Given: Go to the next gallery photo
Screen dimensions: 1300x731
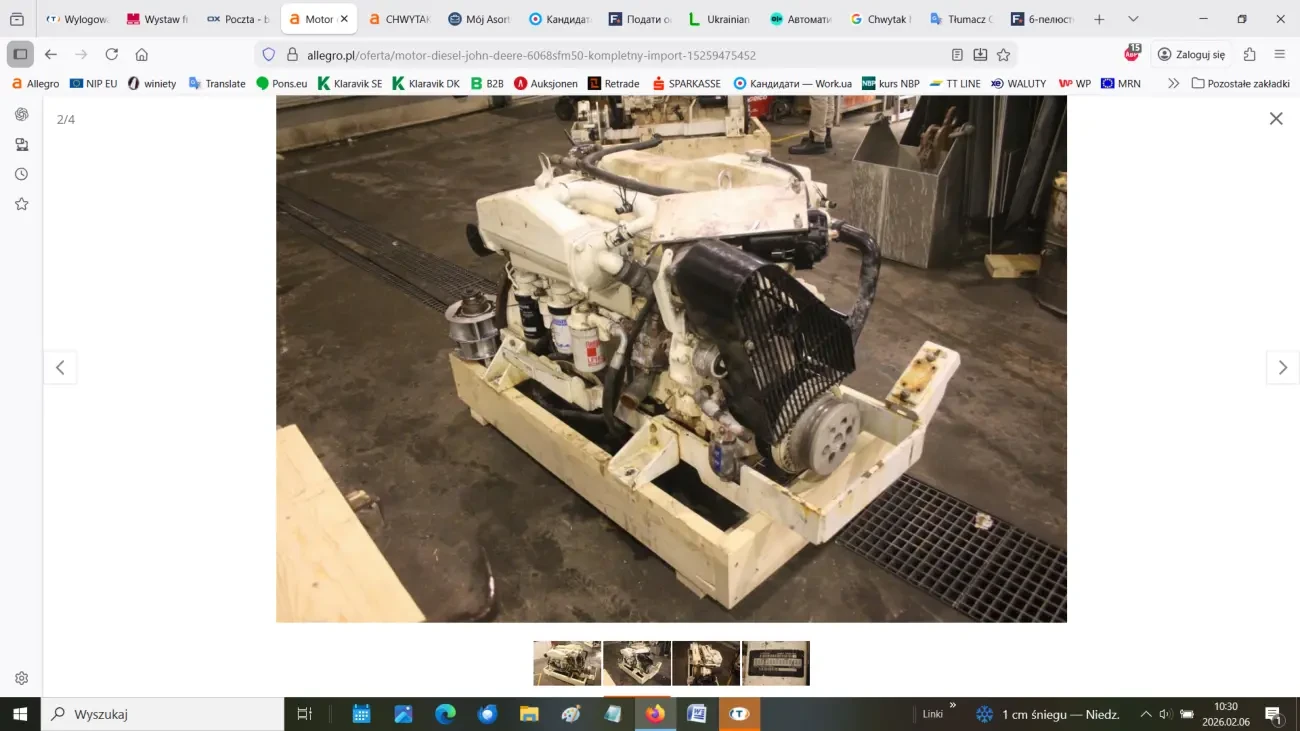Looking at the screenshot, I should [1282, 368].
